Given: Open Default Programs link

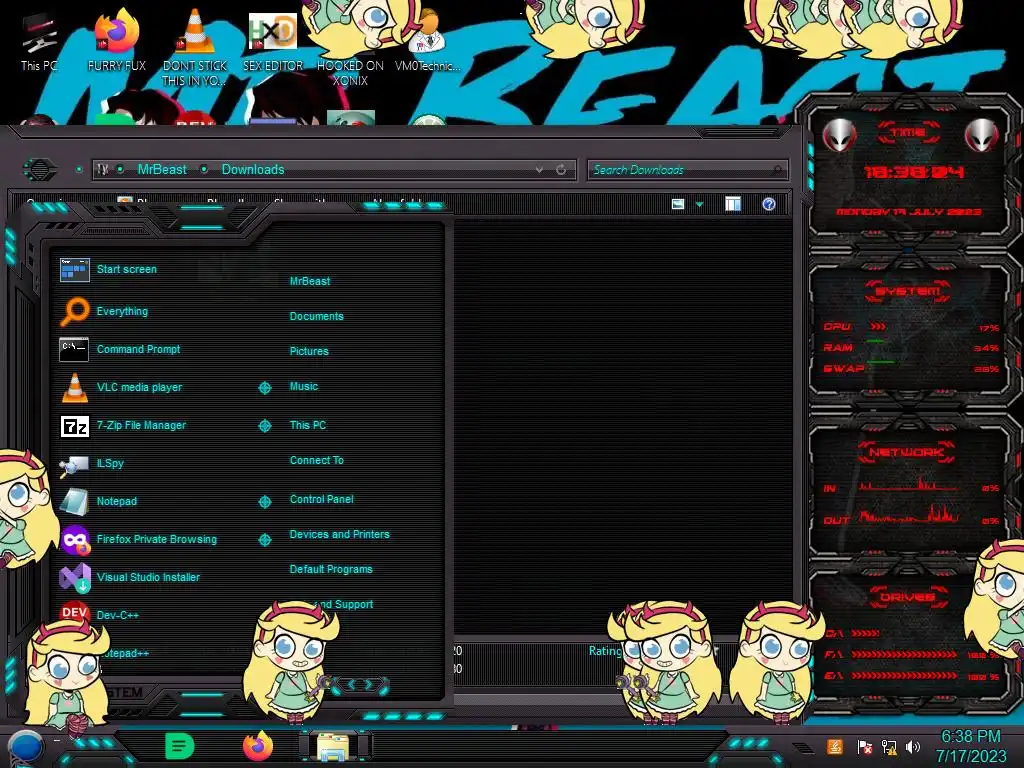Looking at the screenshot, I should (330, 569).
